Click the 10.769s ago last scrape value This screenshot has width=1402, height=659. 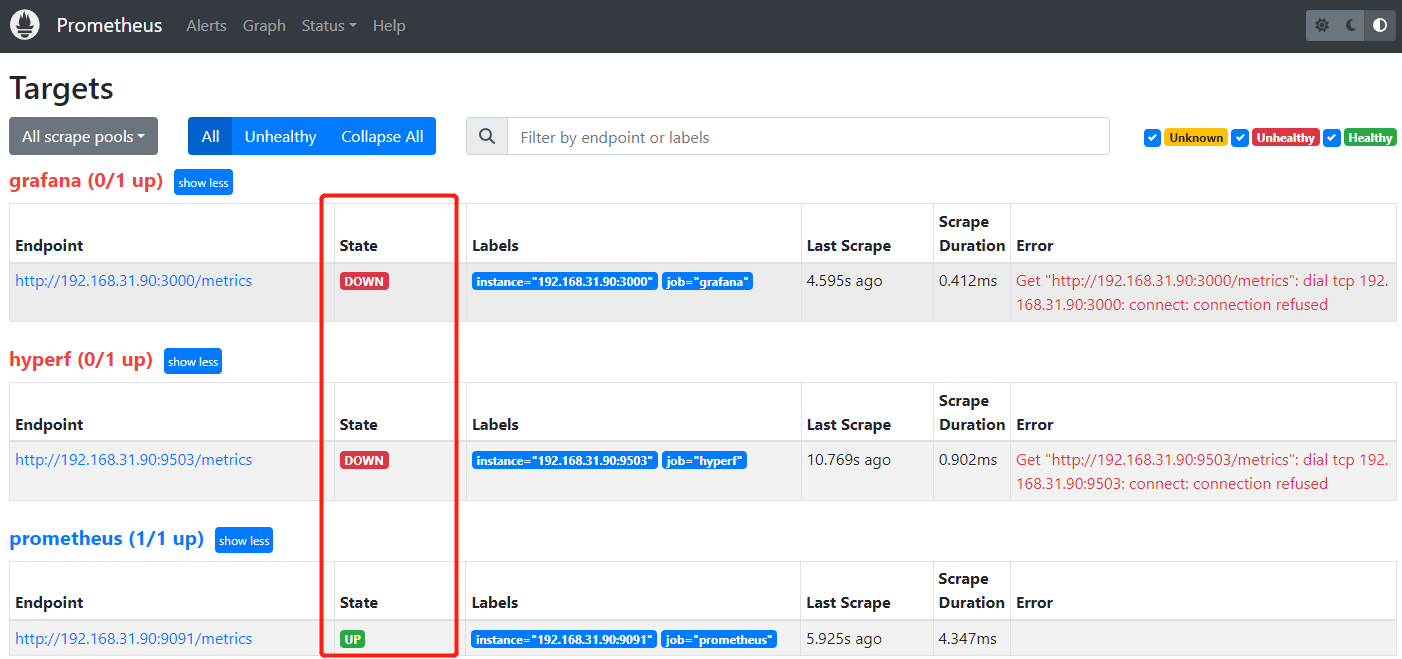click(848, 460)
